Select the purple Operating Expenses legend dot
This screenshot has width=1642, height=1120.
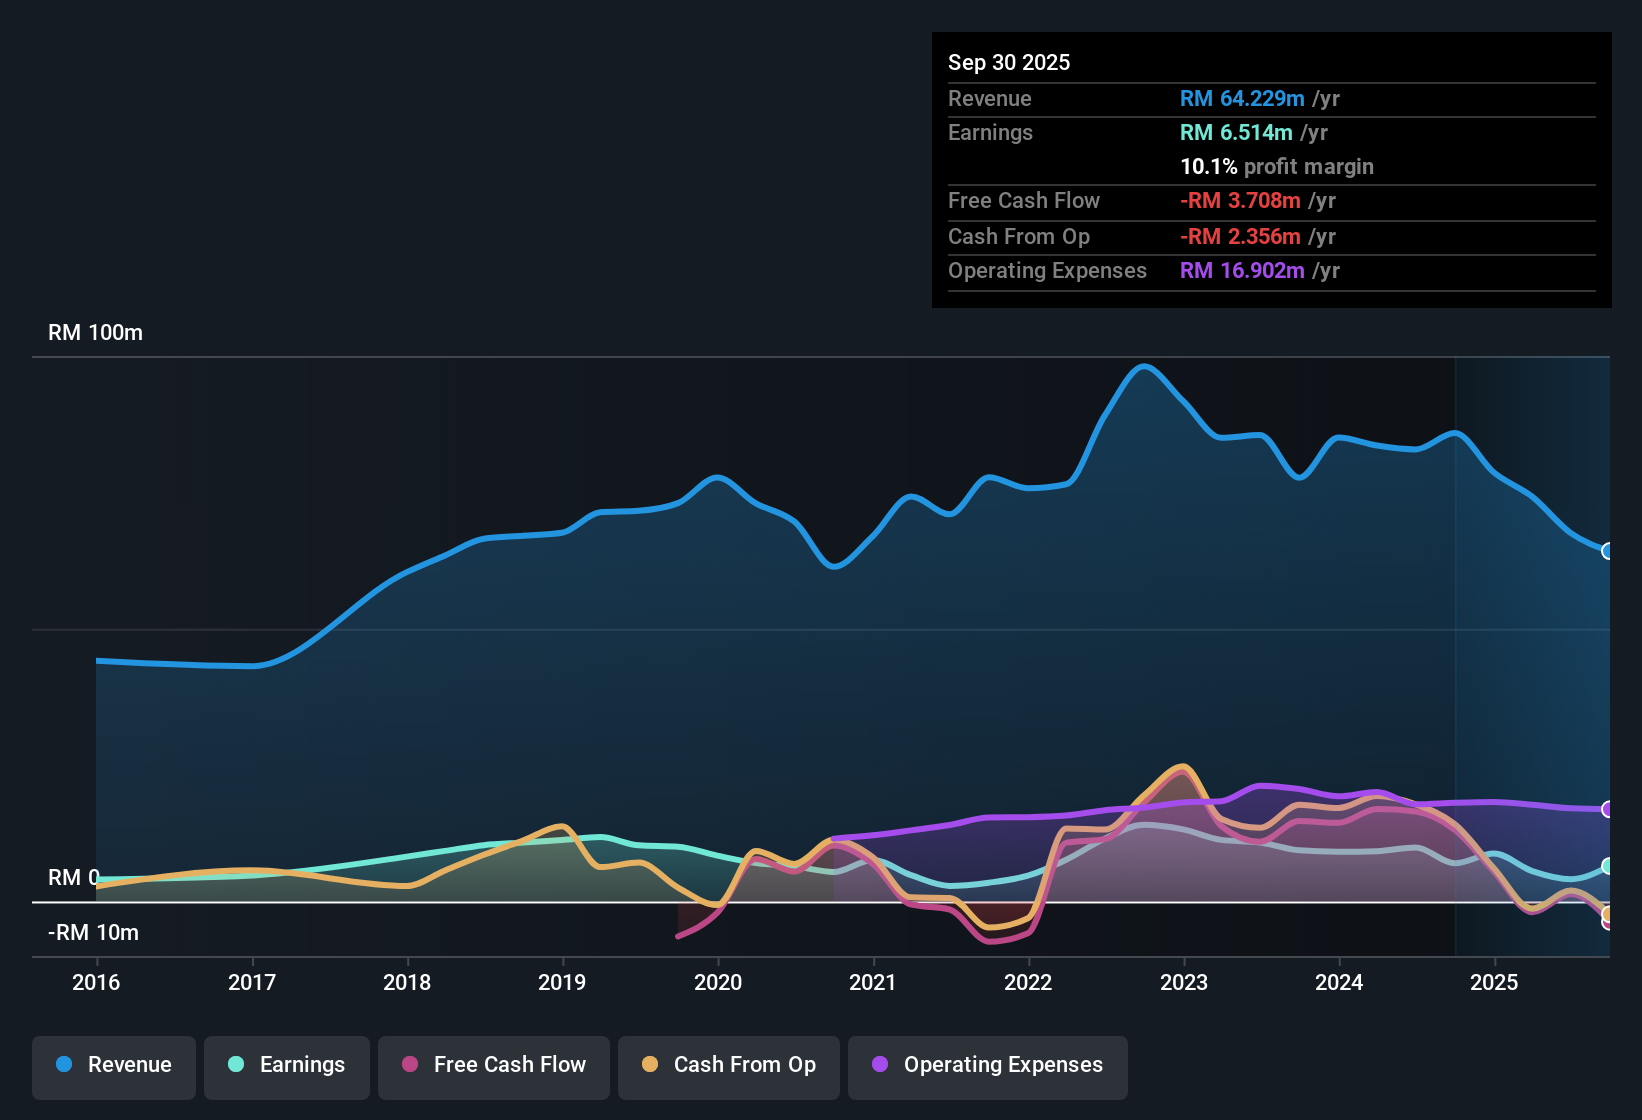[880, 1065]
